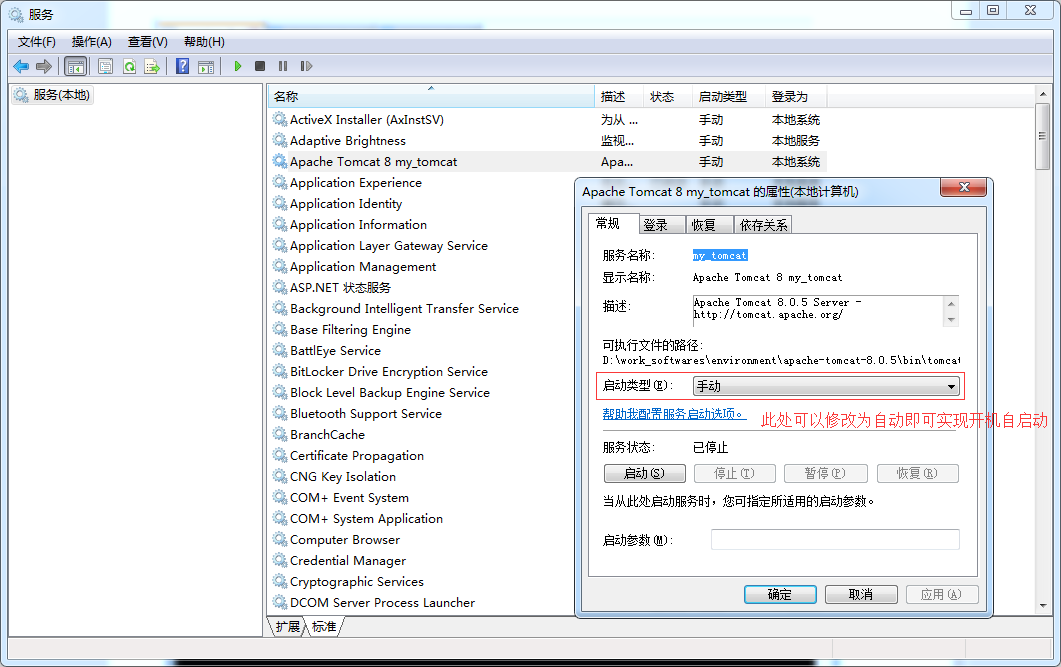Click the Forward arrow in toolbar
The image size is (1061, 667).
pyautogui.click(x=44, y=66)
